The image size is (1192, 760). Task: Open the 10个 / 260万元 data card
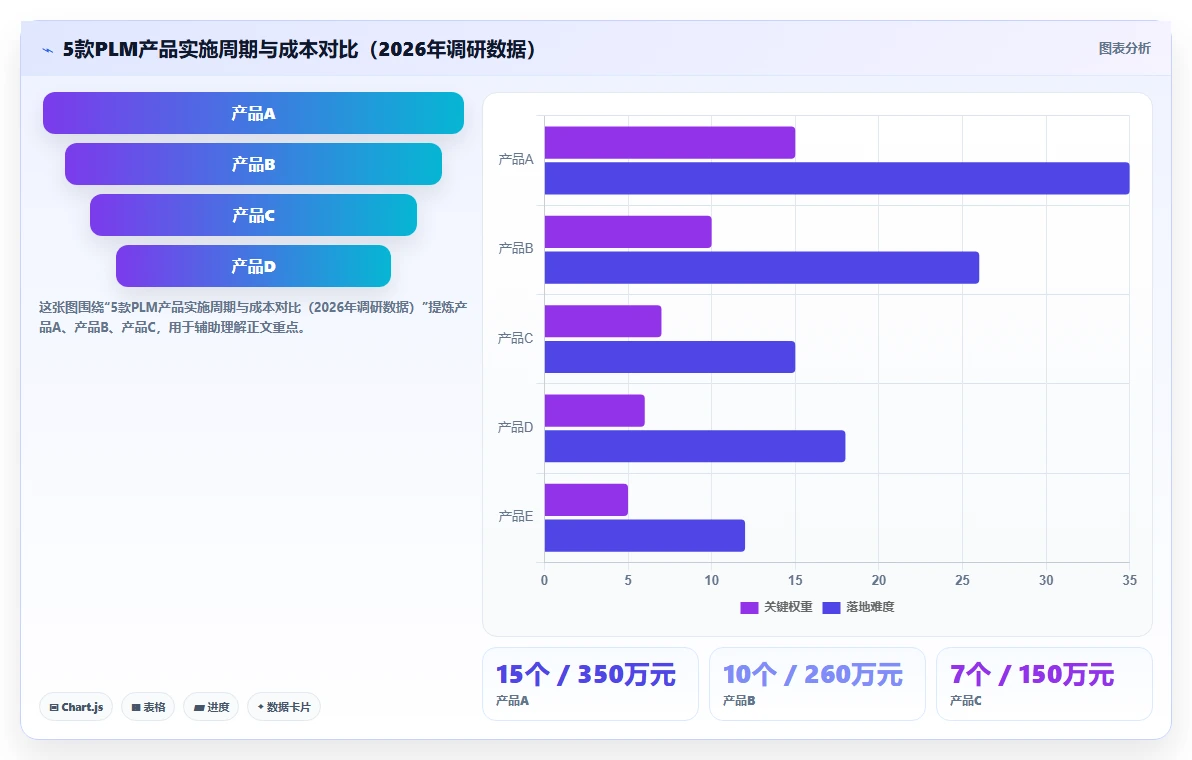817,684
